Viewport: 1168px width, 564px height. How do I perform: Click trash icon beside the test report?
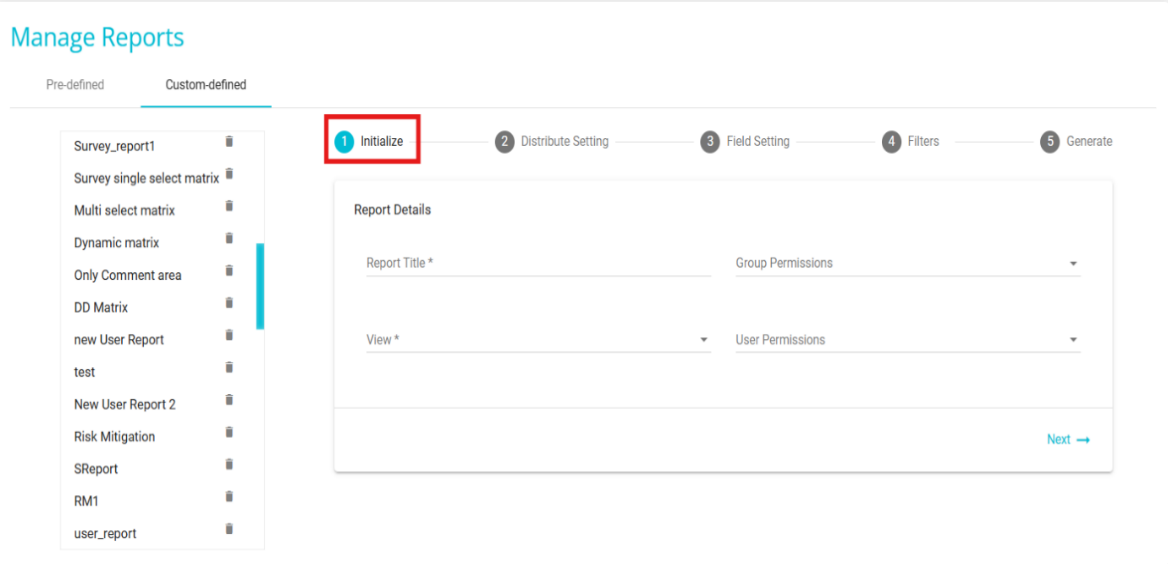pos(229,368)
